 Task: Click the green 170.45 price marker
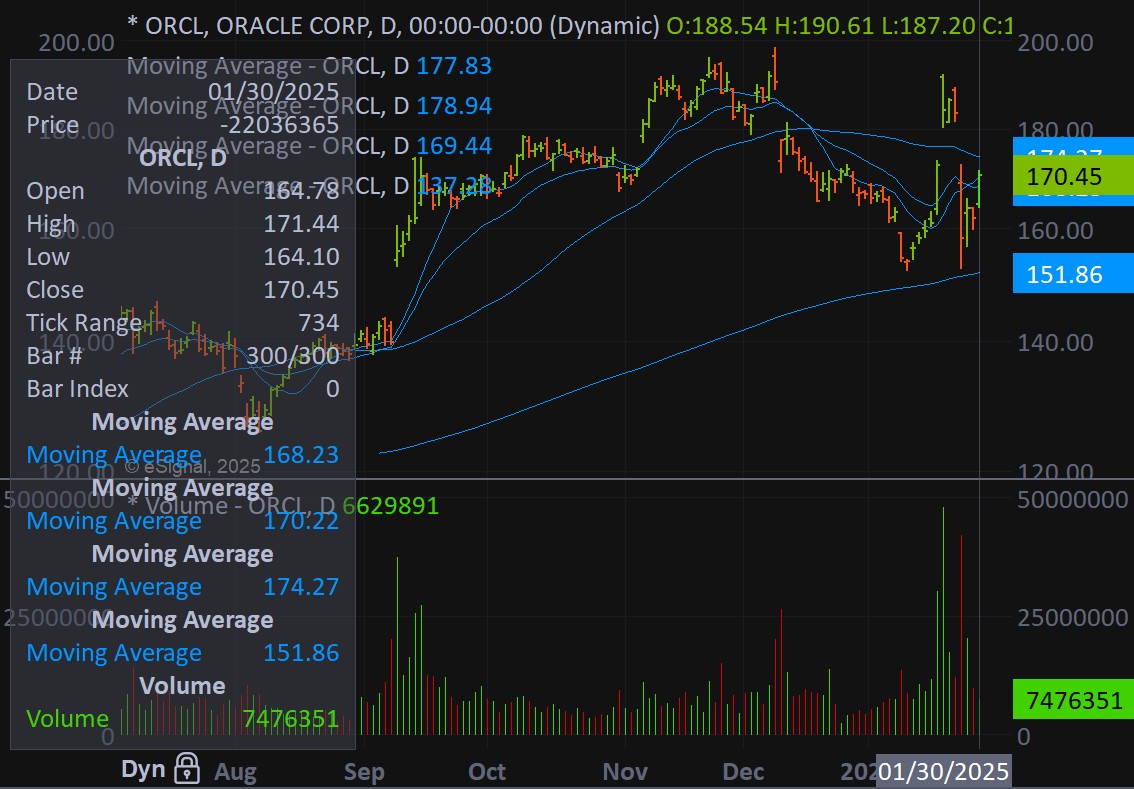pyautogui.click(x=1073, y=176)
